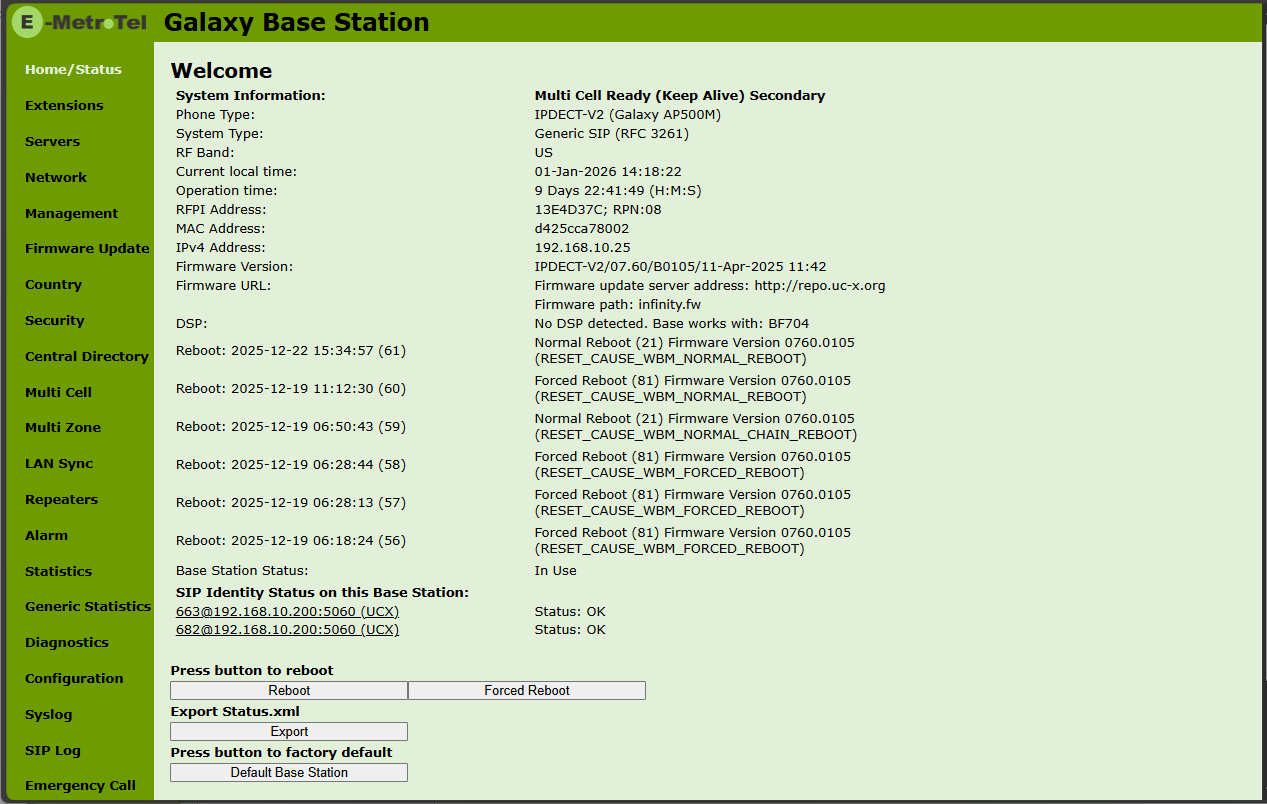
Task: Open Generic Statistics
Action: tap(88, 607)
